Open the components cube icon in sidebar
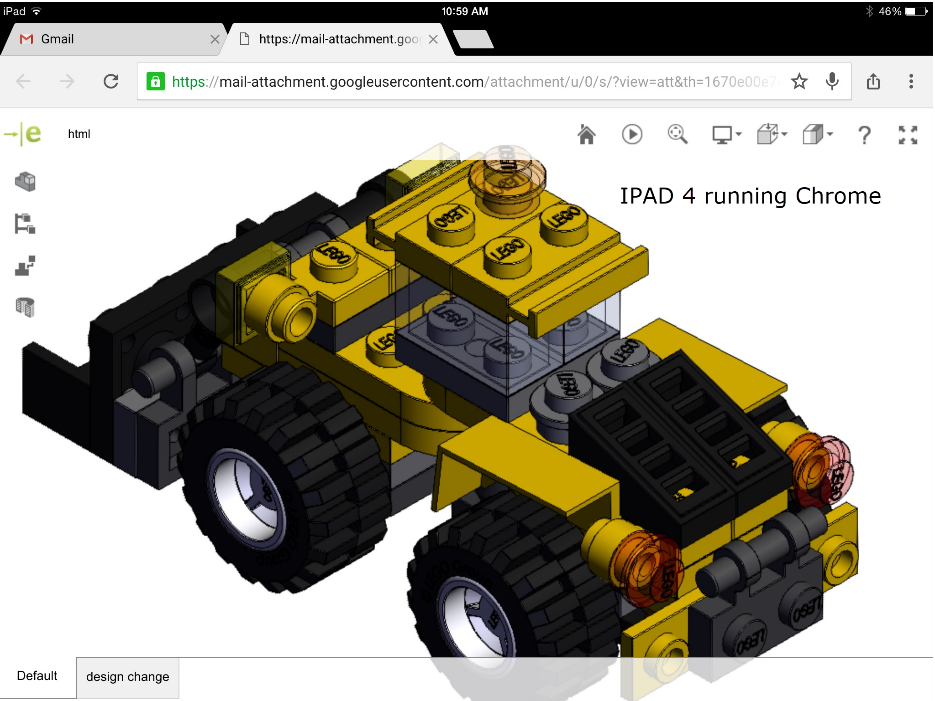Image resolution: width=935 pixels, height=701 pixels. [25, 181]
